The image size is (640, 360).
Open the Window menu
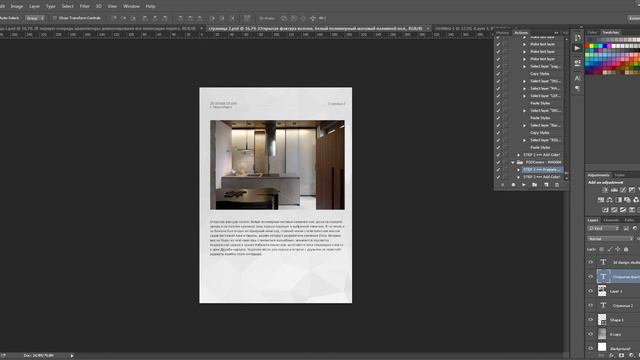[x=131, y=6]
